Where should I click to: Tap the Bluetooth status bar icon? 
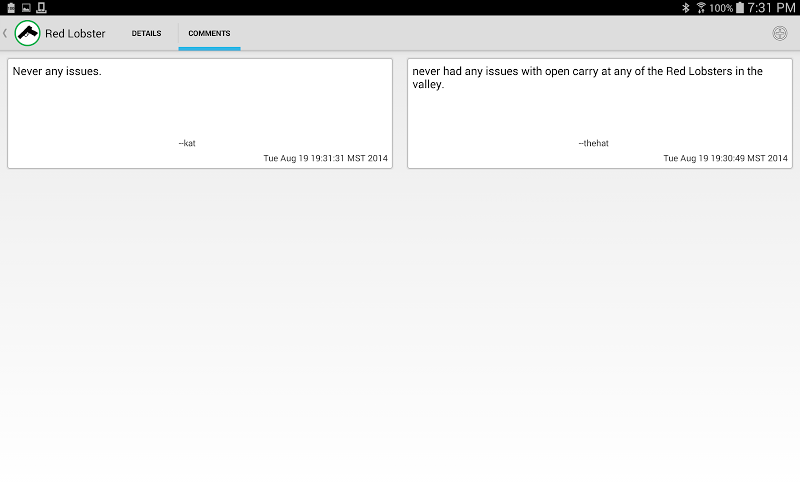pos(686,8)
